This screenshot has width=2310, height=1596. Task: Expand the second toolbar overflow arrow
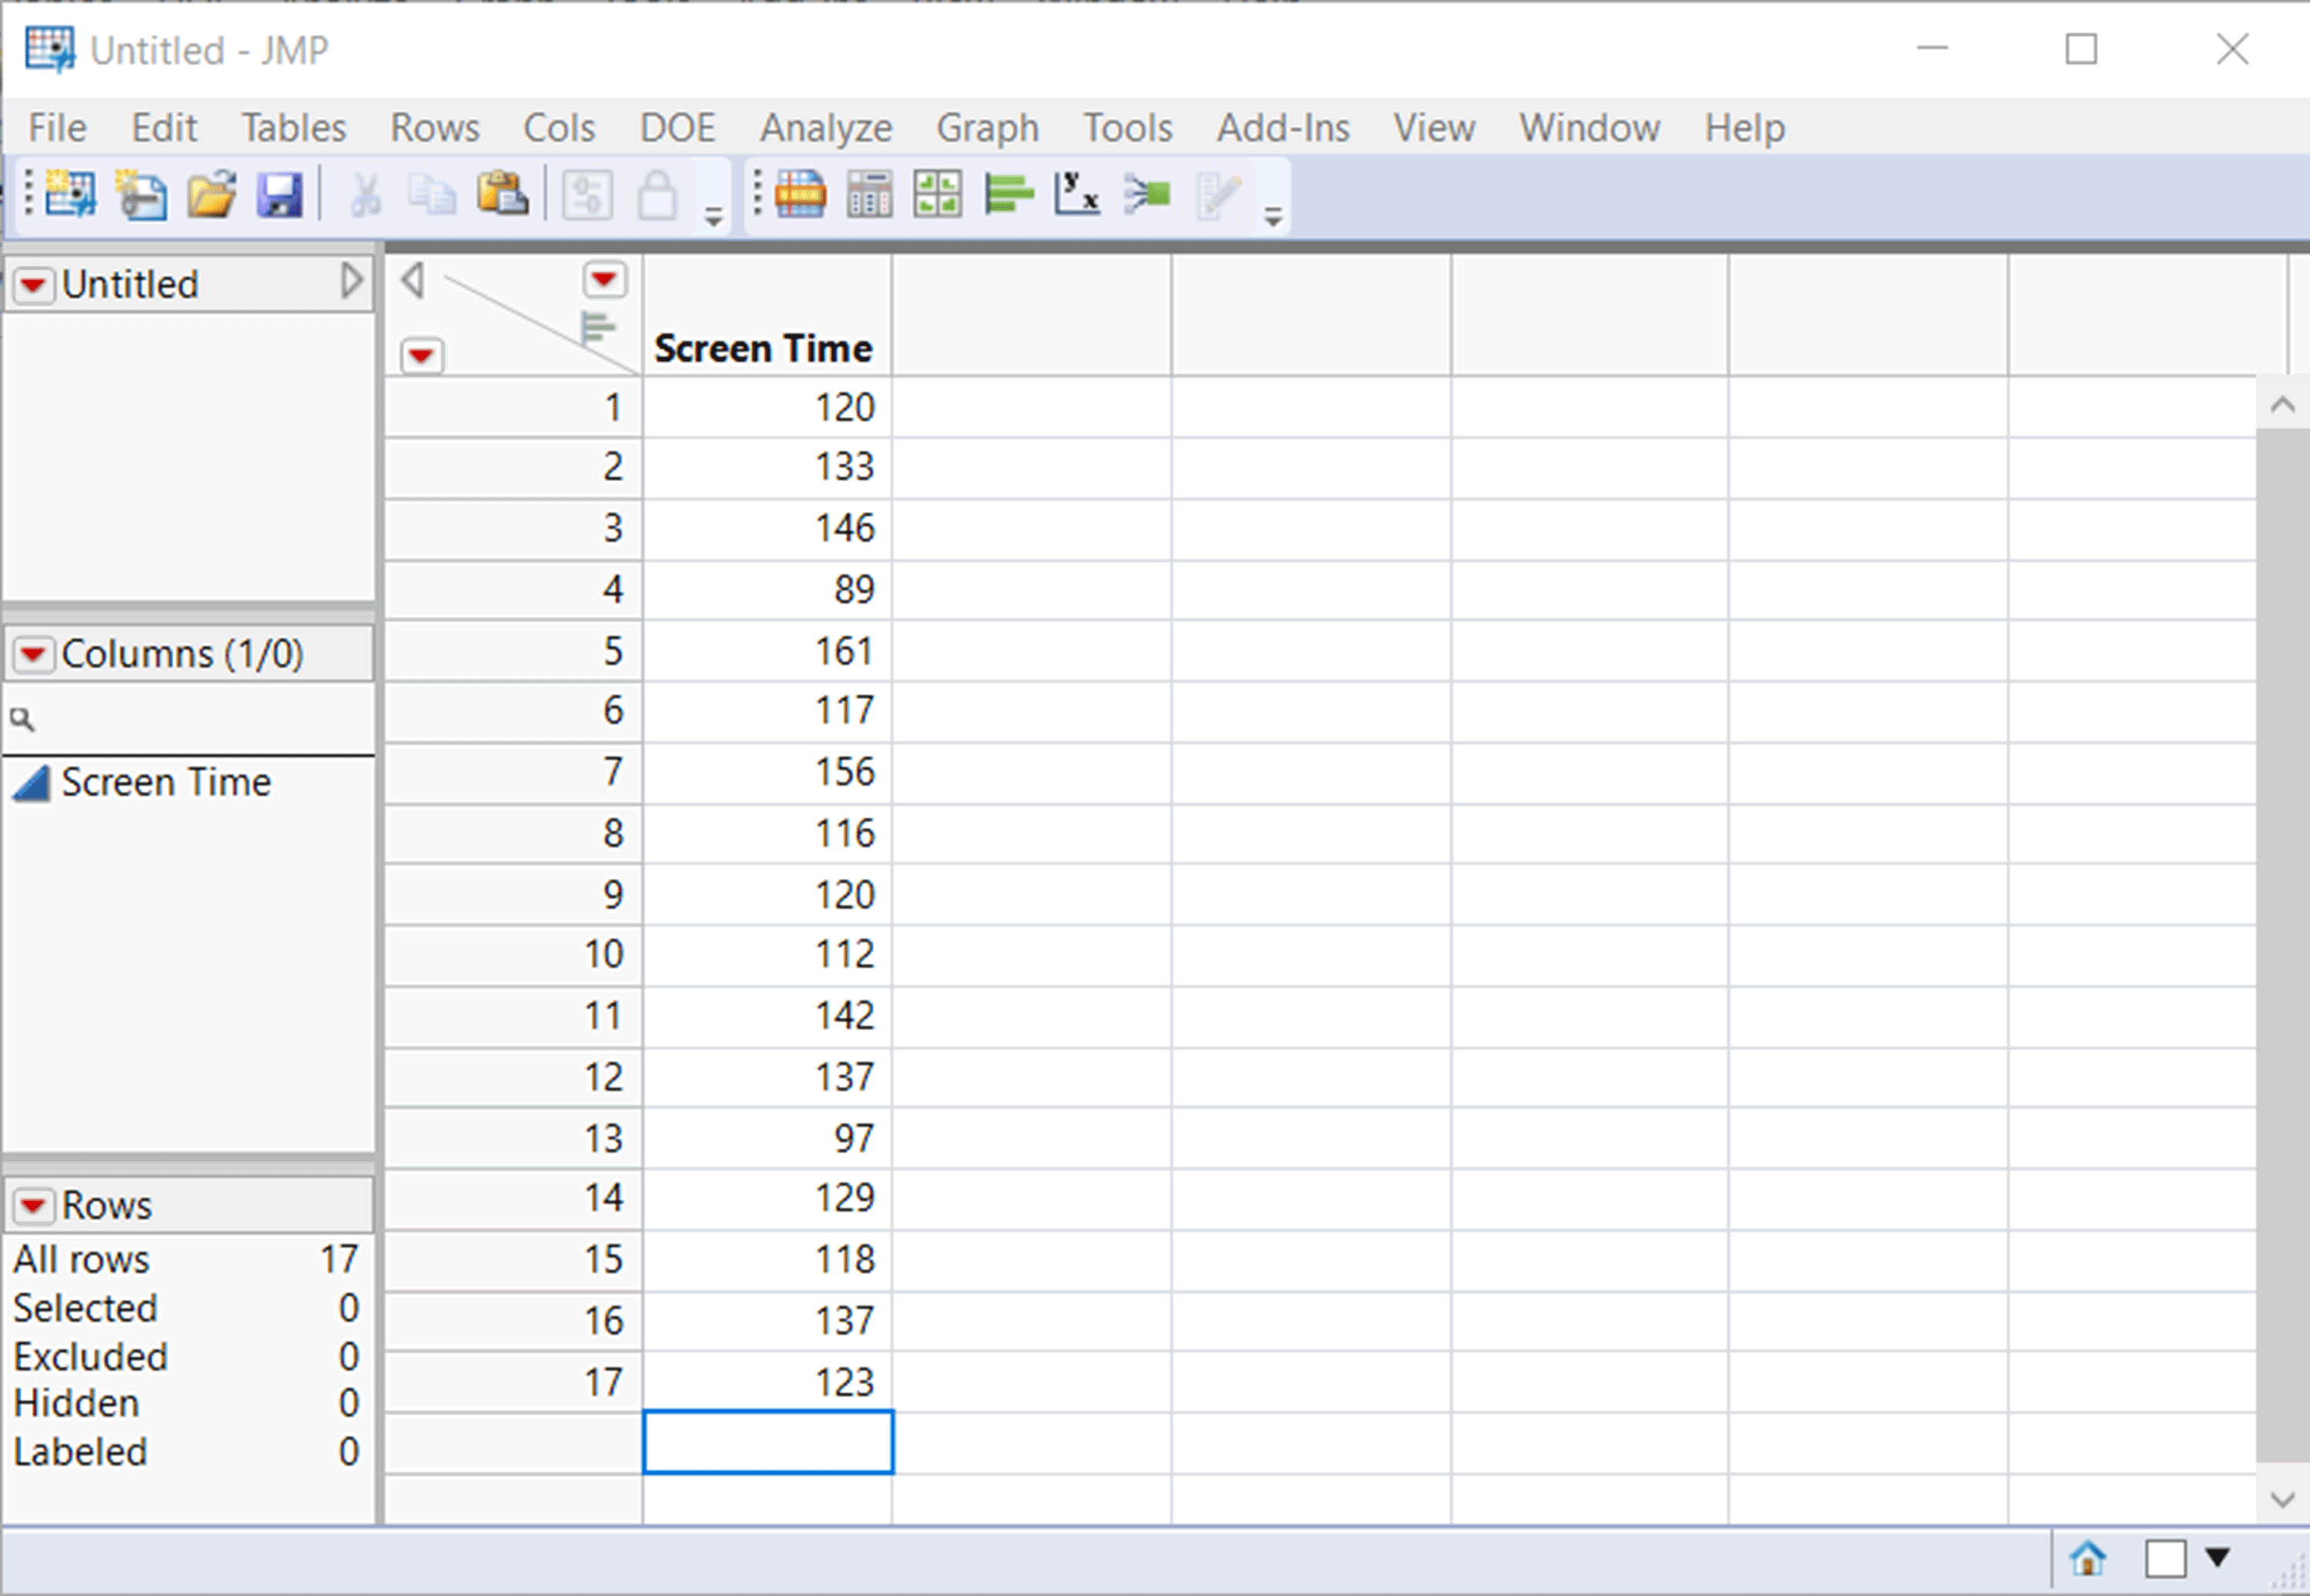(x=1273, y=217)
